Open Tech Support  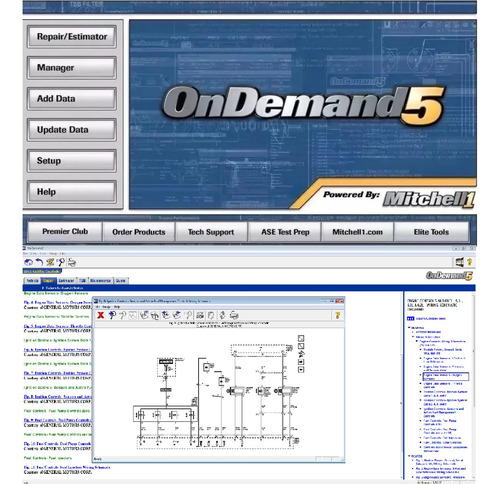pyautogui.click(x=211, y=232)
